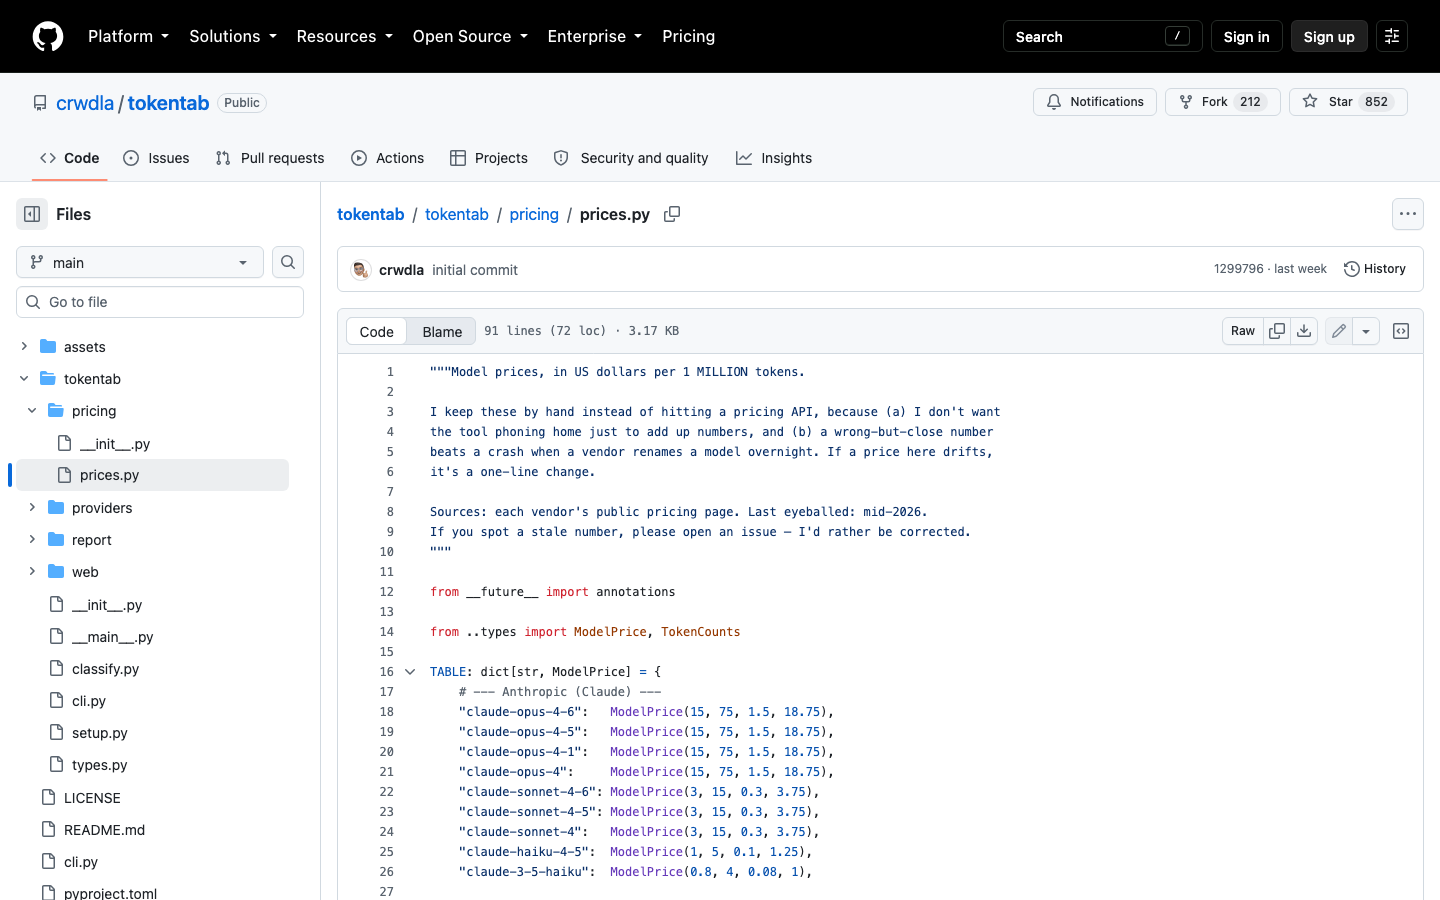Open classify.py in the file tree
The width and height of the screenshot is (1440, 900).
105,669
